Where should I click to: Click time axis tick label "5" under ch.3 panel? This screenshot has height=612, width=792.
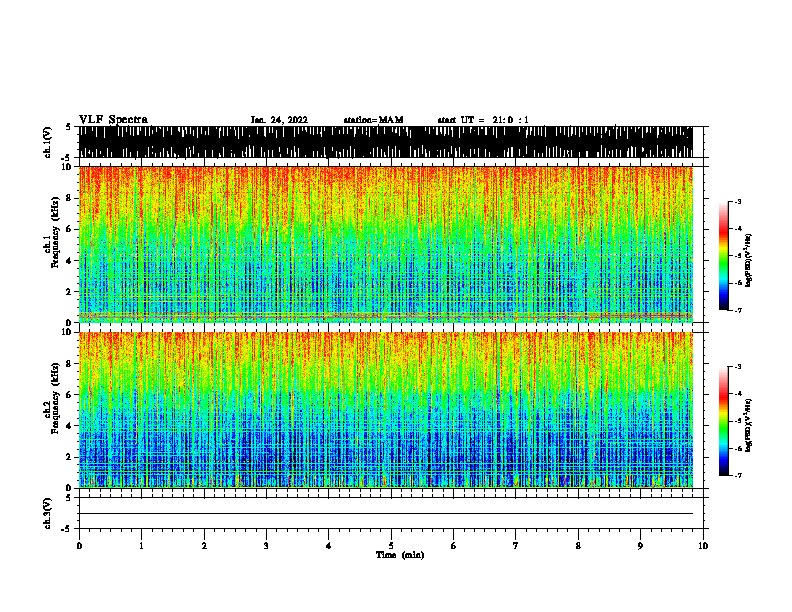coord(391,546)
